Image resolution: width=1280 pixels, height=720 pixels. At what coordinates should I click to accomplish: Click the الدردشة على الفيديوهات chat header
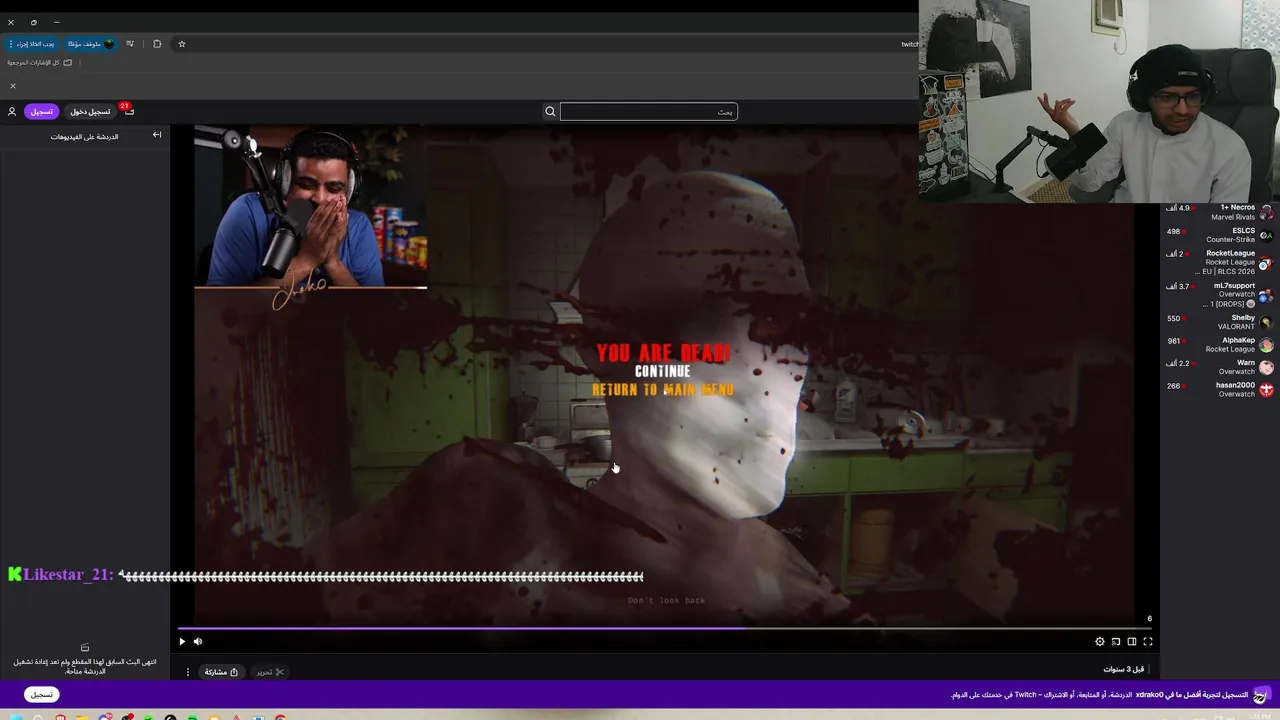(84, 136)
